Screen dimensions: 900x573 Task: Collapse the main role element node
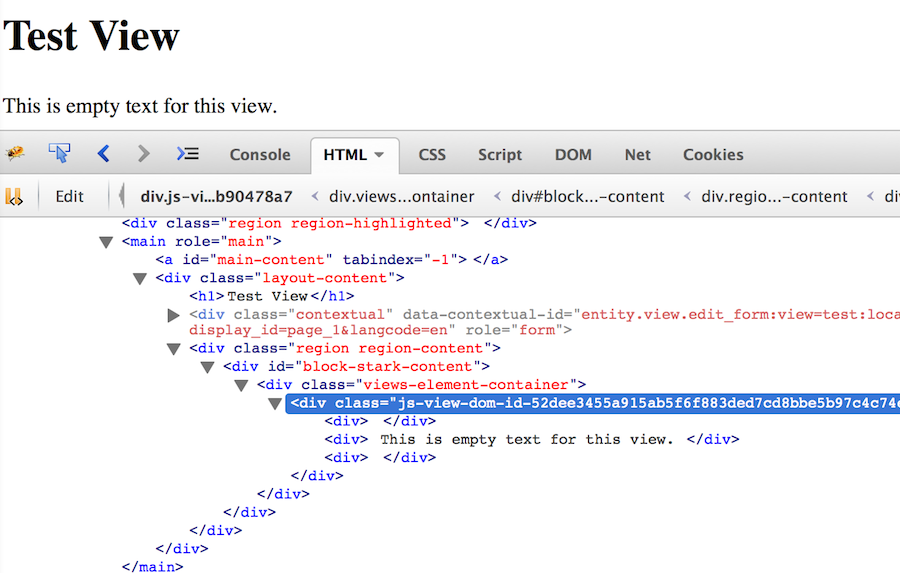[106, 242]
